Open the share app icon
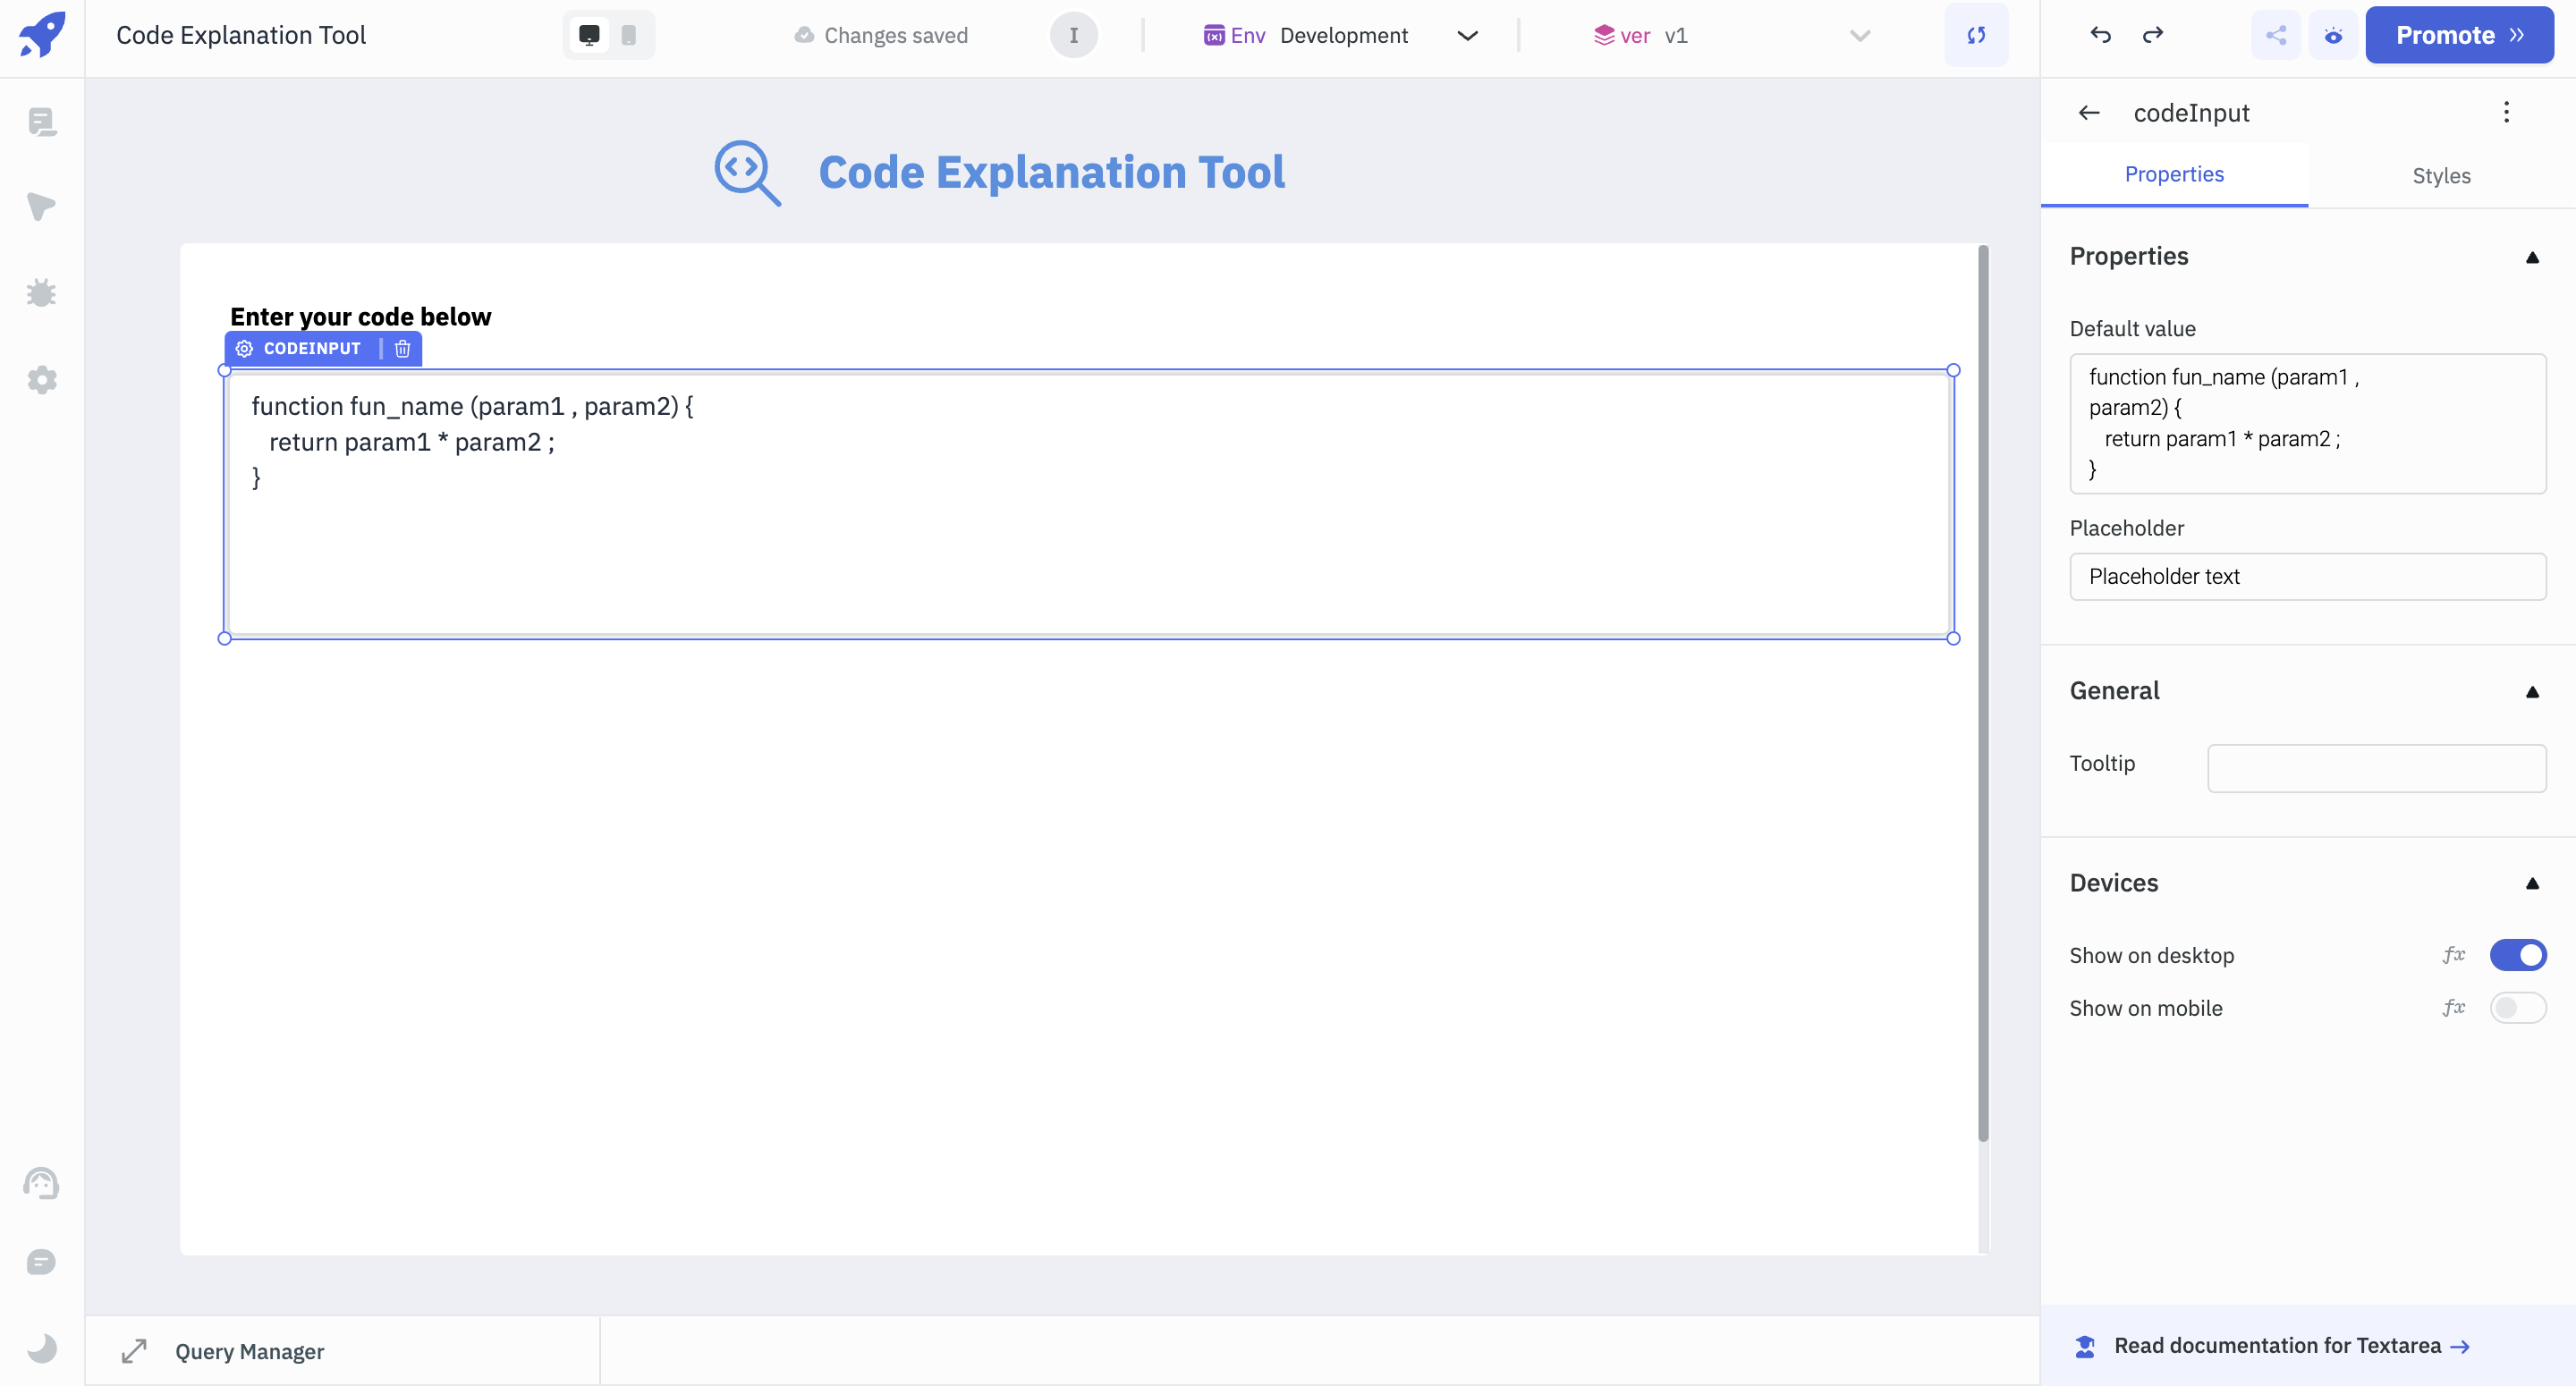The image size is (2576, 1386). point(2276,35)
